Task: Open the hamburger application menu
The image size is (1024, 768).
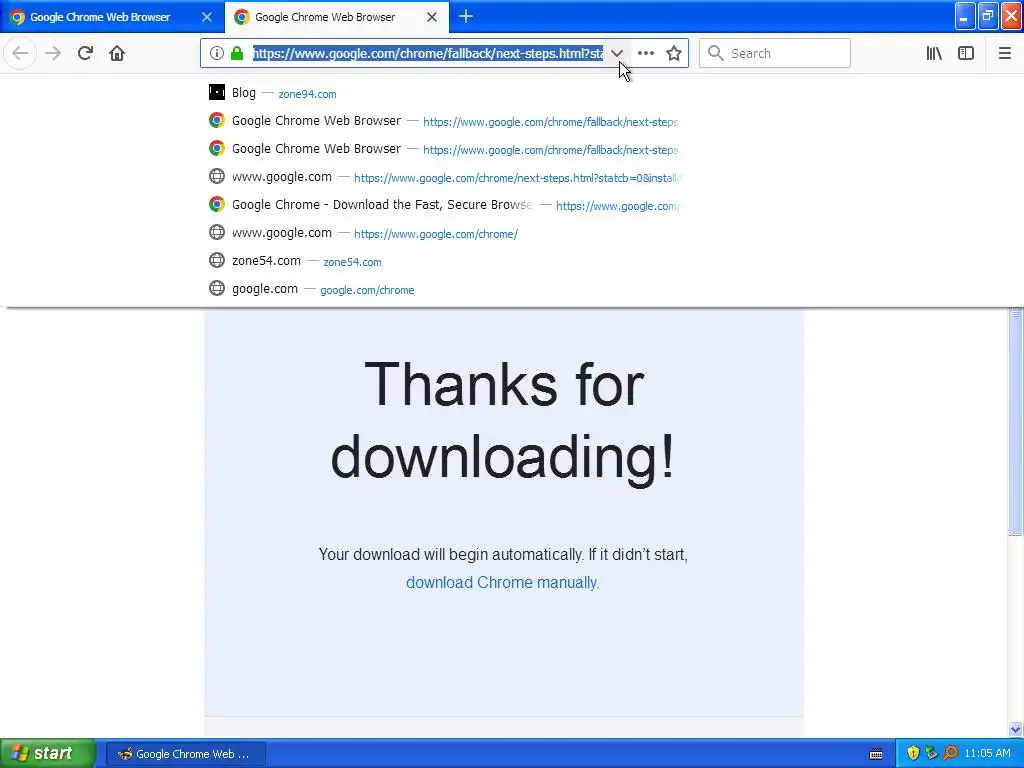Action: [x=1005, y=53]
